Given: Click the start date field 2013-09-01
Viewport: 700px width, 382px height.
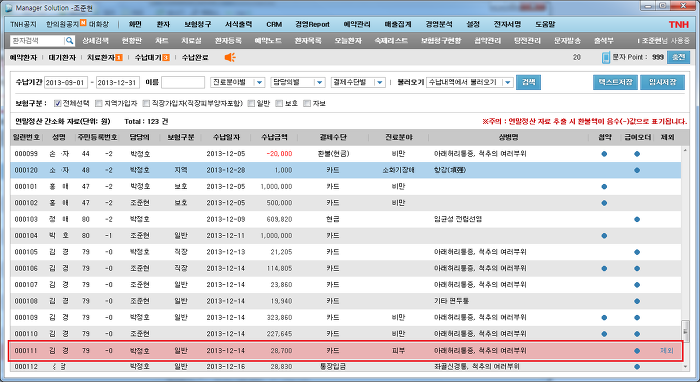Looking at the screenshot, I should [66, 83].
